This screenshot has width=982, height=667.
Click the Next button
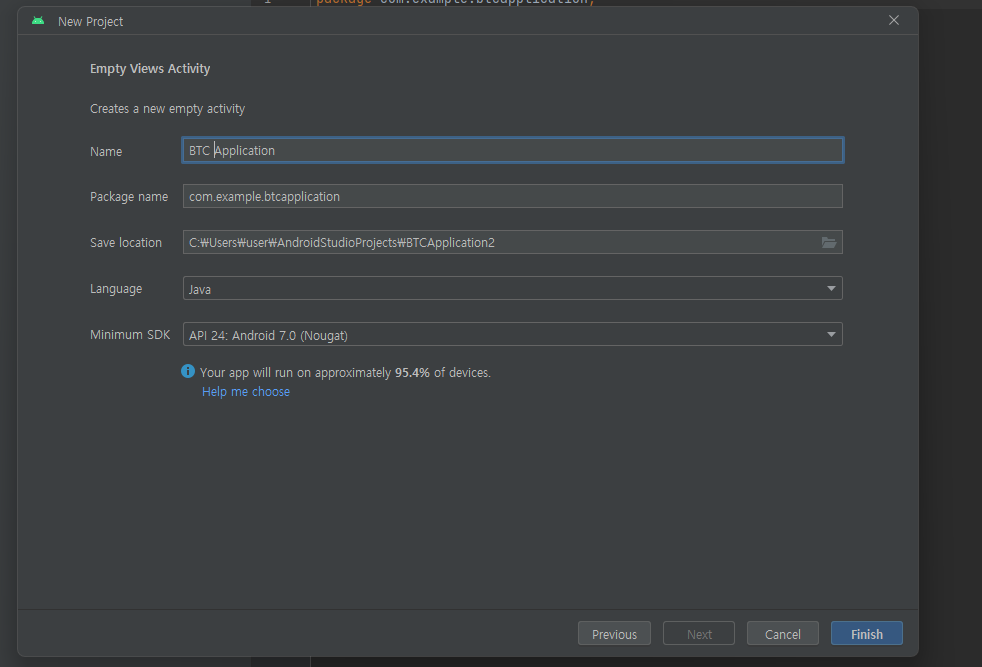699,634
